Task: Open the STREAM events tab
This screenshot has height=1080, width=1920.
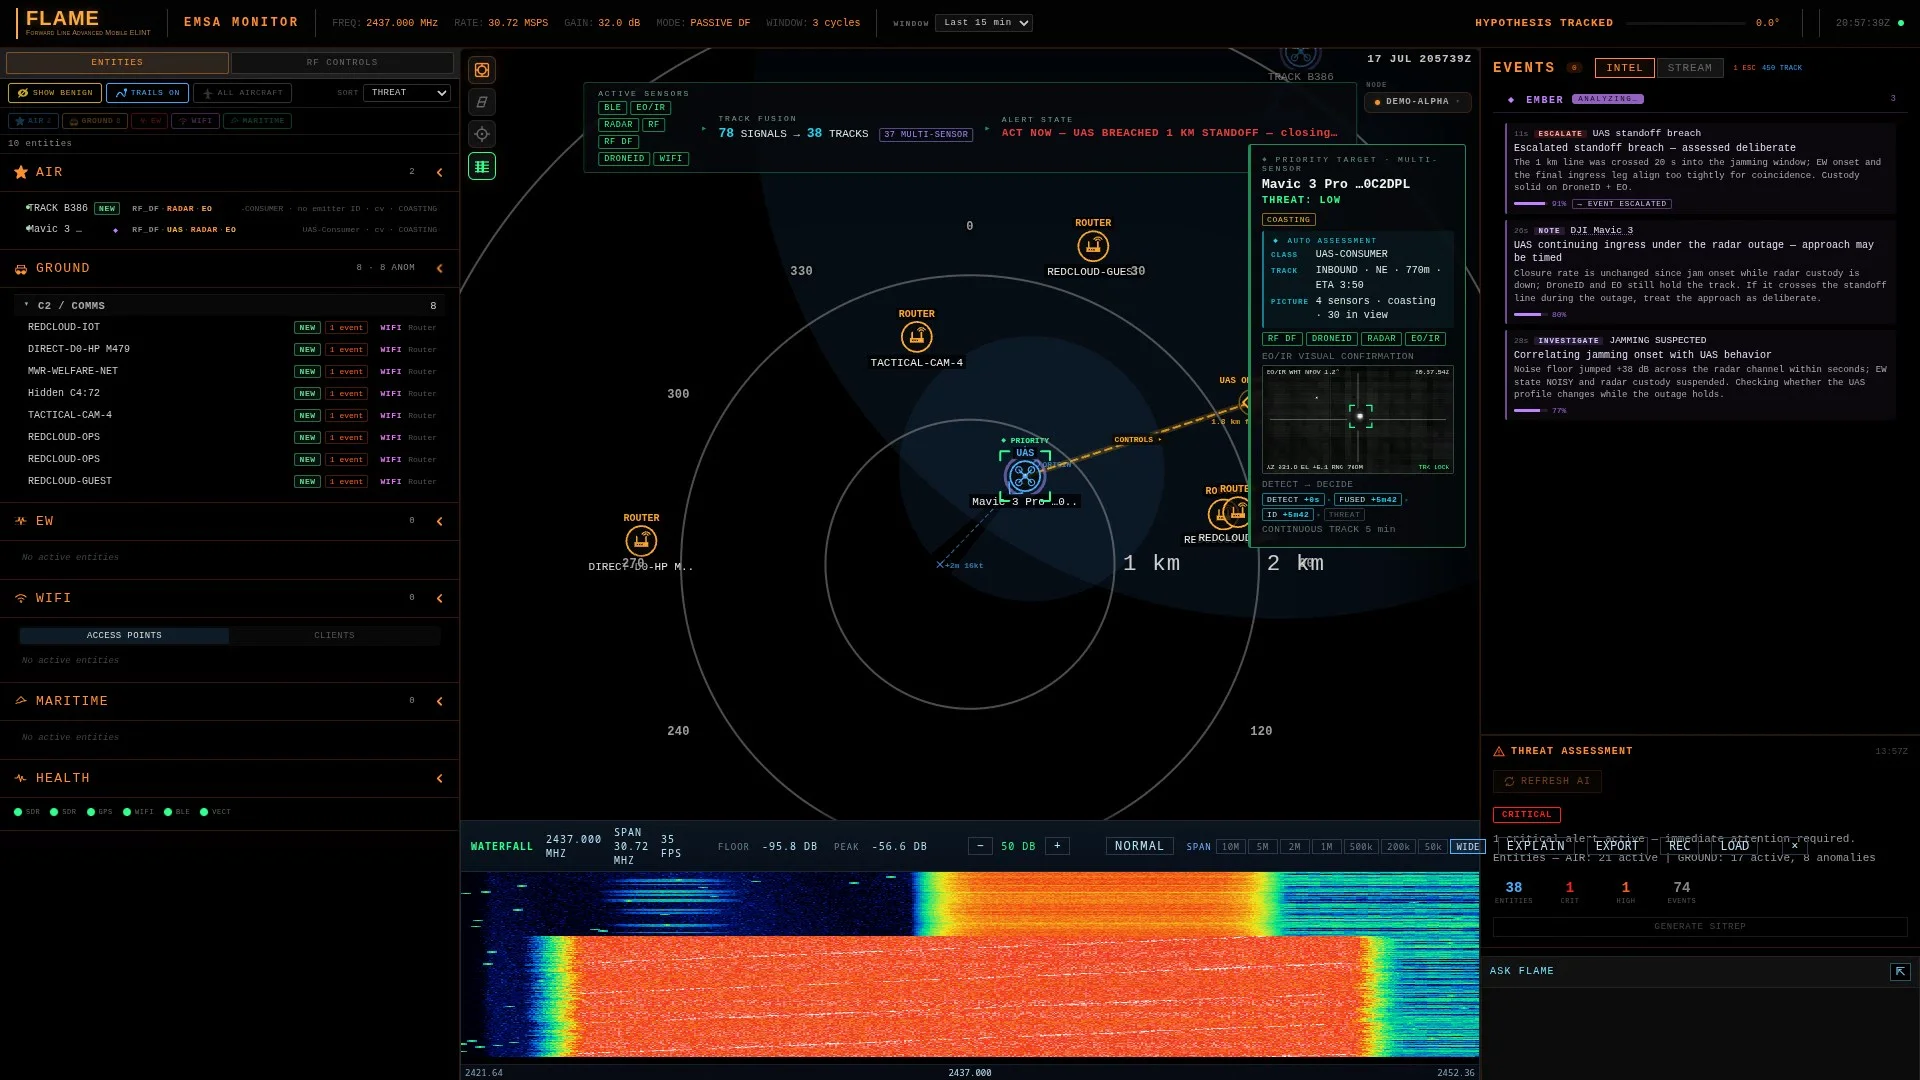Action: pyautogui.click(x=1689, y=68)
